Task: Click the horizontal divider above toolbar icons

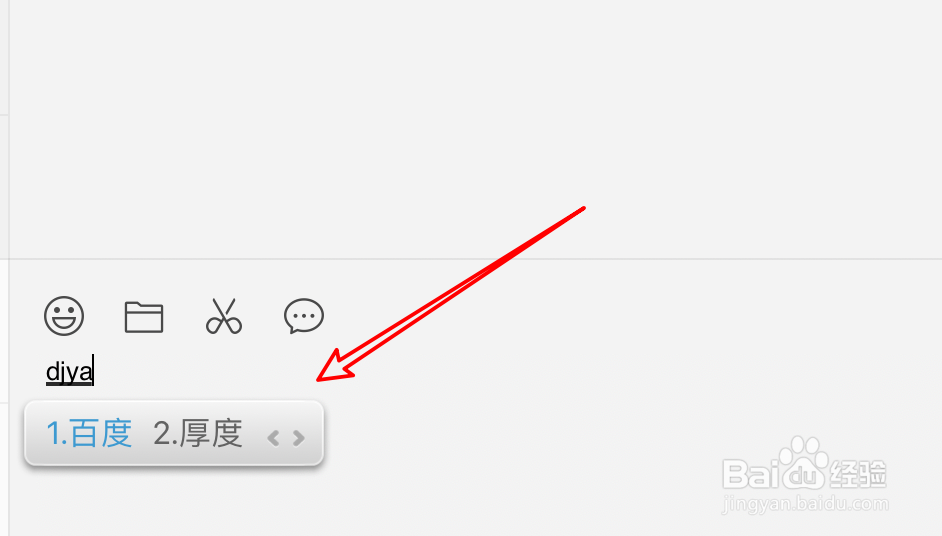Action: [475, 260]
